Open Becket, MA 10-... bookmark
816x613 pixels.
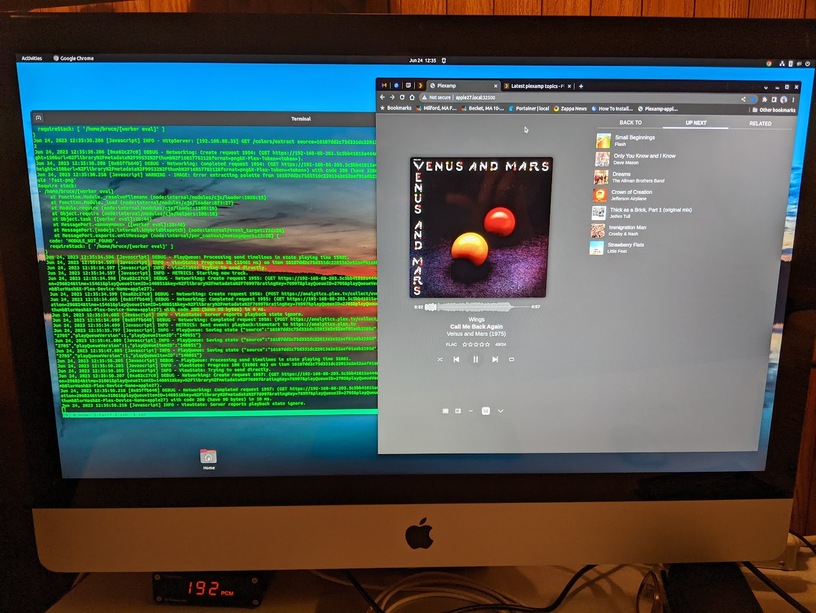click(482, 108)
